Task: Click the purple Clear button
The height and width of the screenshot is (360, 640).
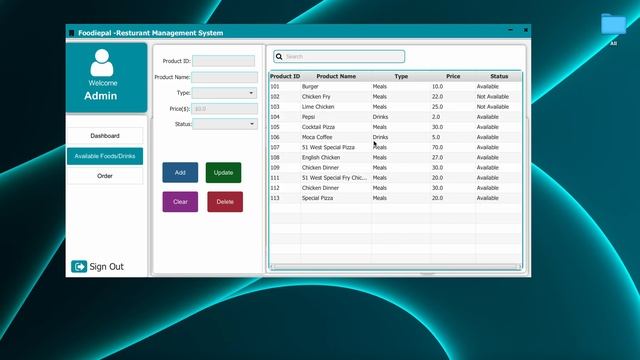Action: click(180, 202)
